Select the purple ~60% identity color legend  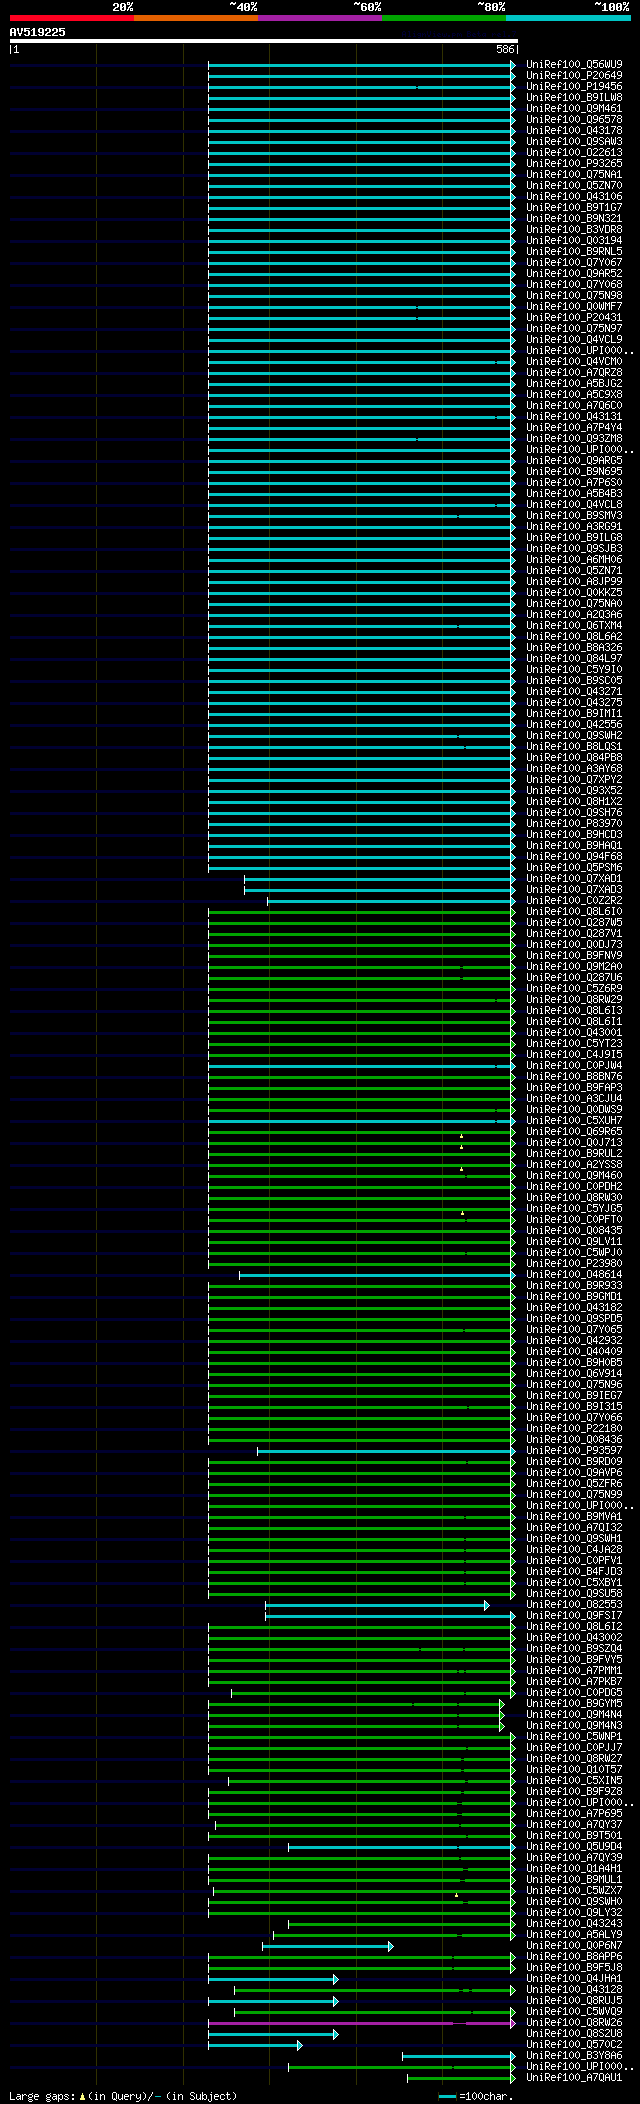tap(320, 18)
